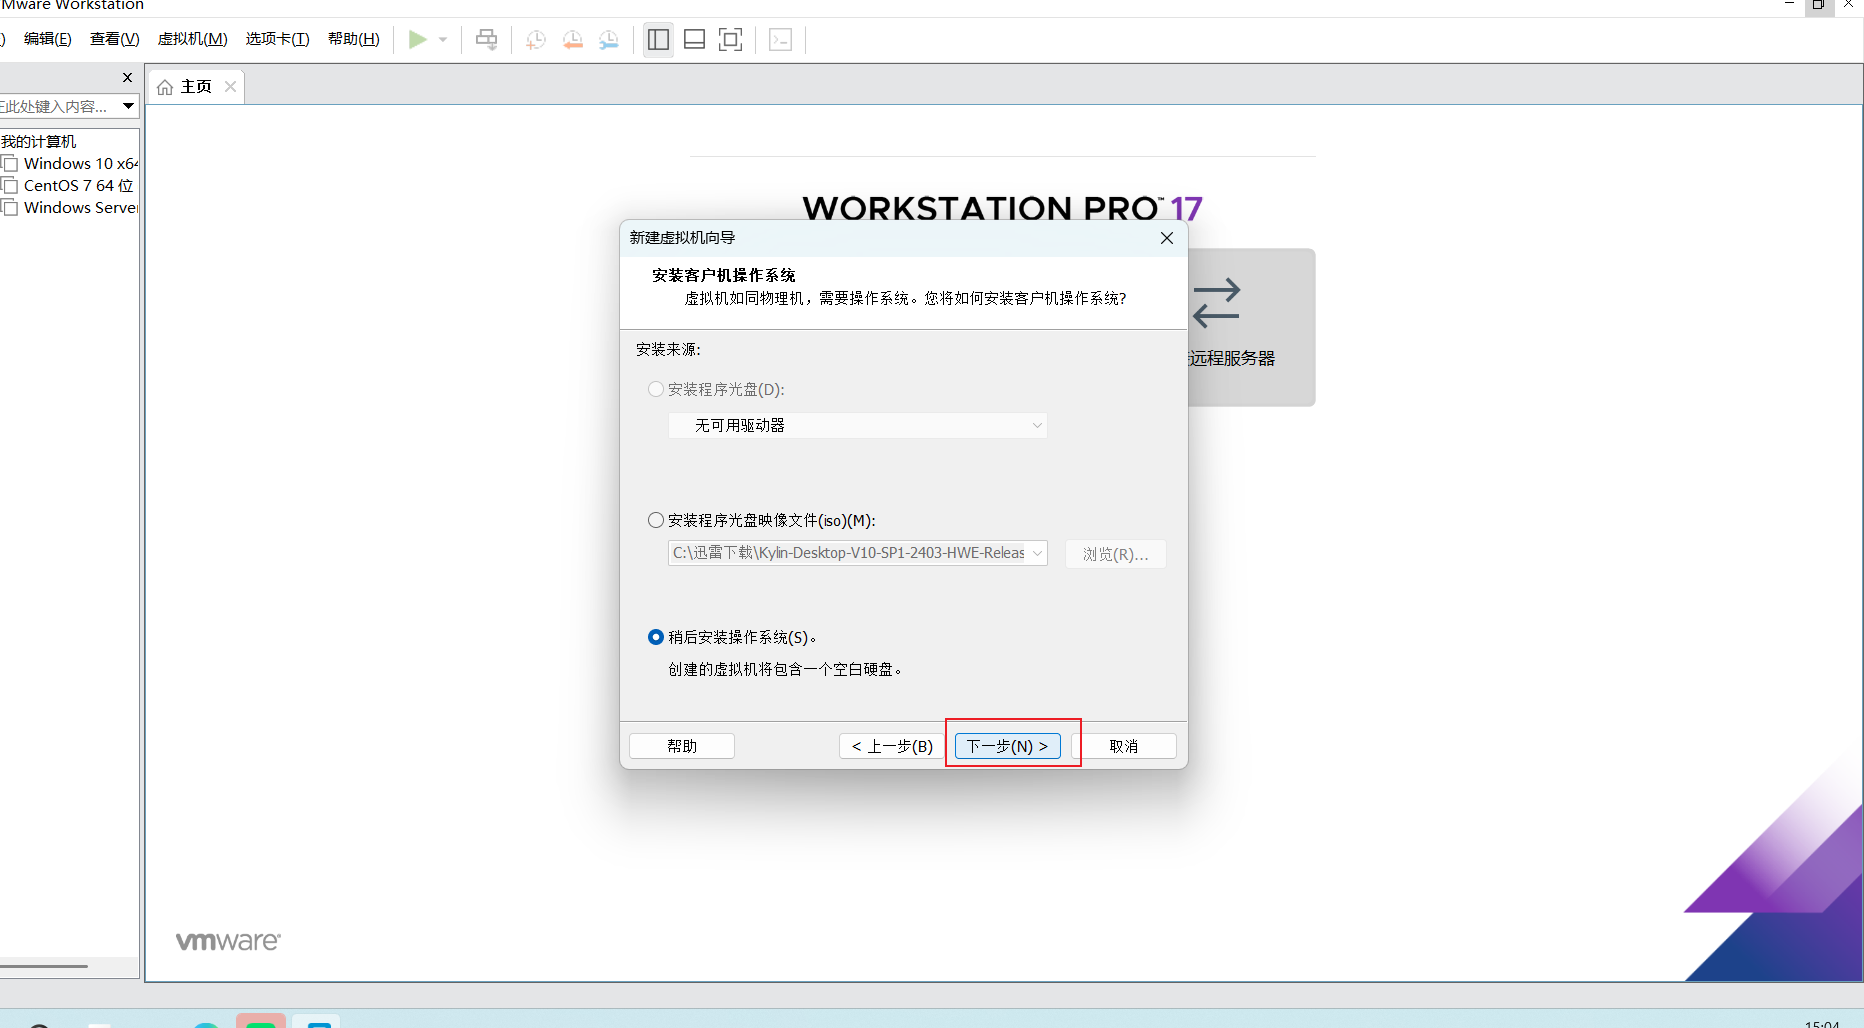Select 稍后安装操作系统(S) radio option
Screen dimensions: 1864x1028
tap(656, 637)
